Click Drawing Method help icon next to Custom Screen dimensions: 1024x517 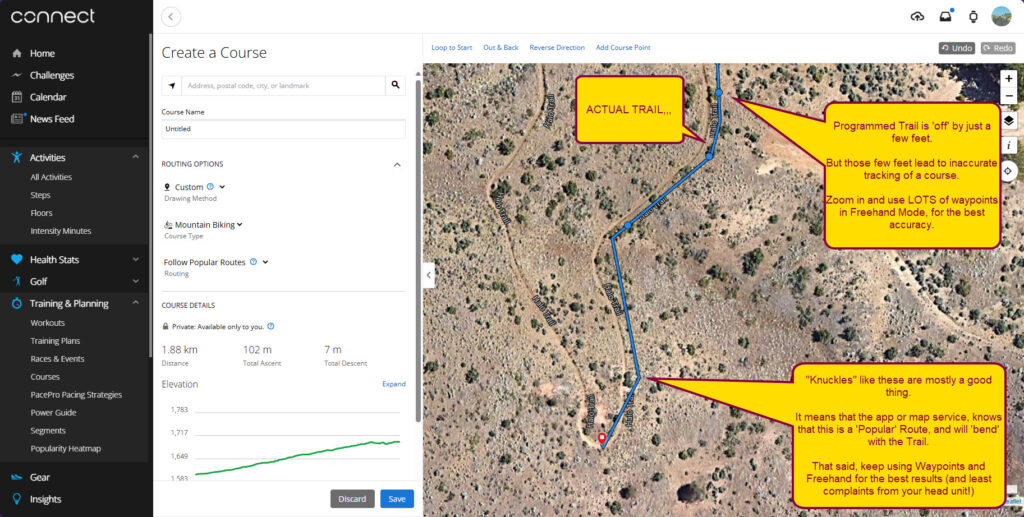coord(210,187)
